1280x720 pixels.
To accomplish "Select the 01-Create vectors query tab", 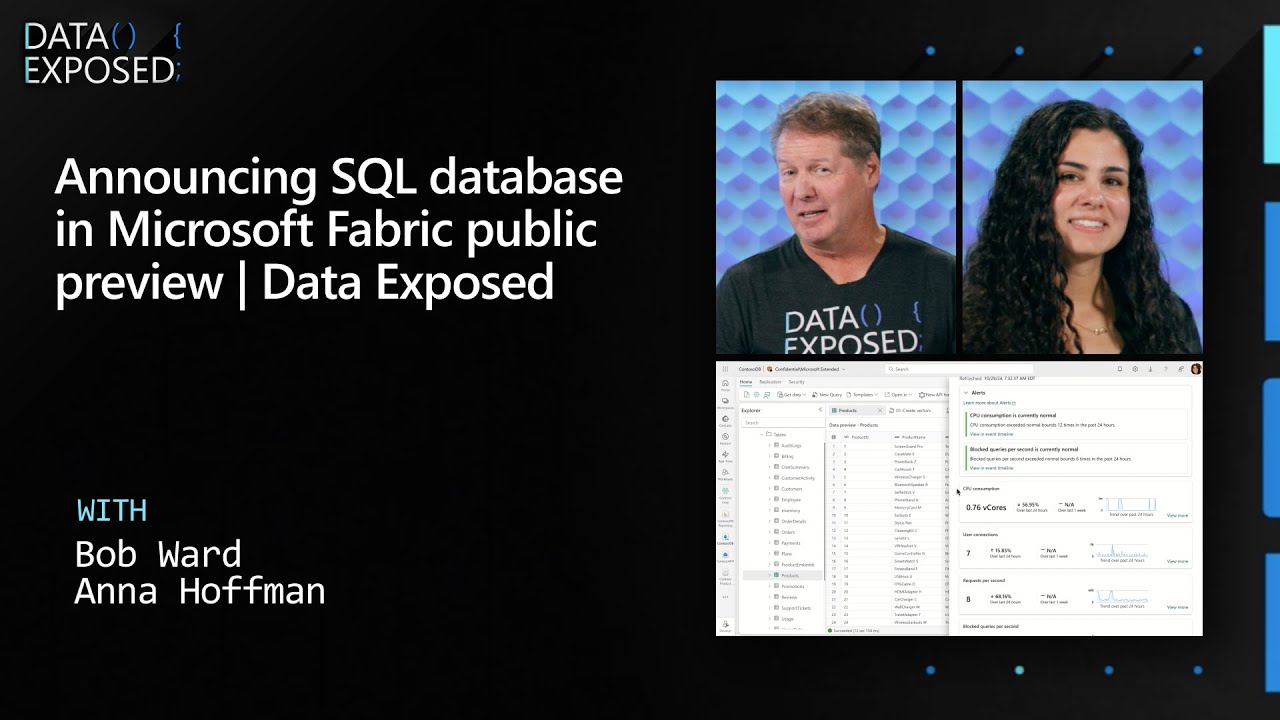I will click(910, 410).
